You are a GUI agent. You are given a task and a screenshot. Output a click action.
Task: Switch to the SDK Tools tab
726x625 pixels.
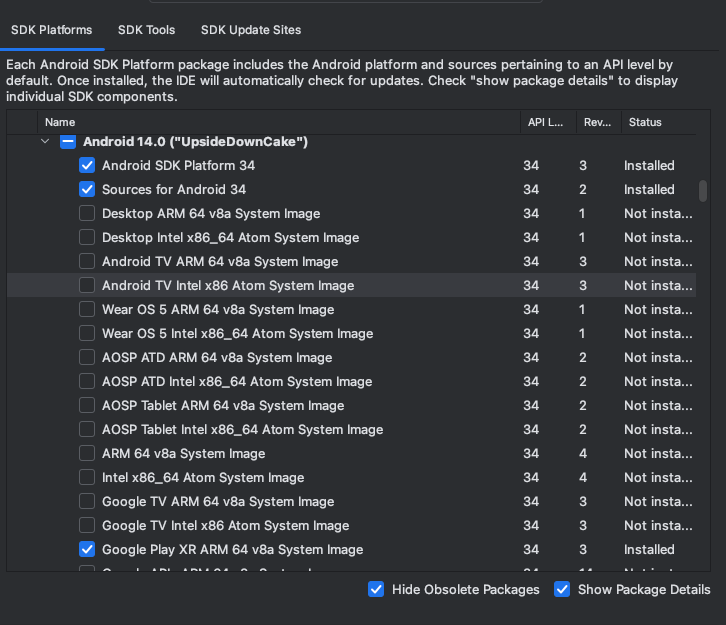(x=146, y=30)
